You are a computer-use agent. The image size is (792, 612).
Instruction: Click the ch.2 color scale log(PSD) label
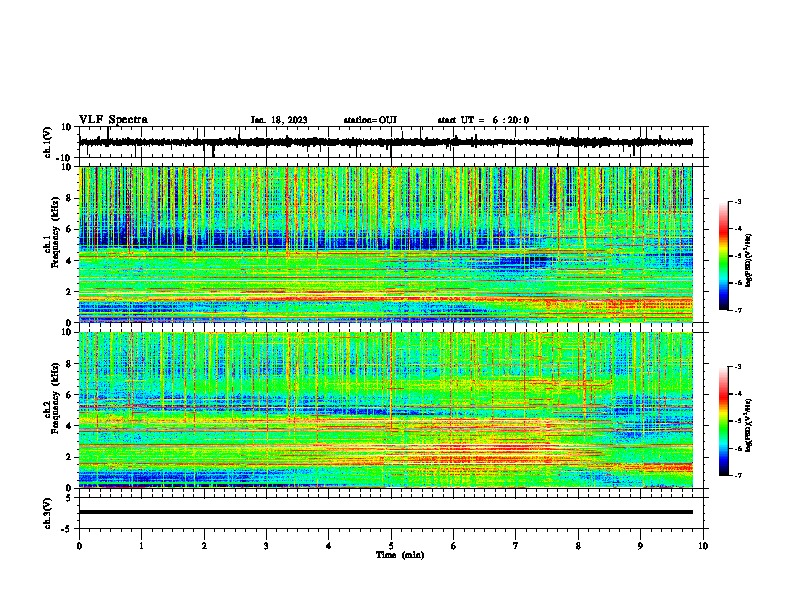click(x=748, y=426)
